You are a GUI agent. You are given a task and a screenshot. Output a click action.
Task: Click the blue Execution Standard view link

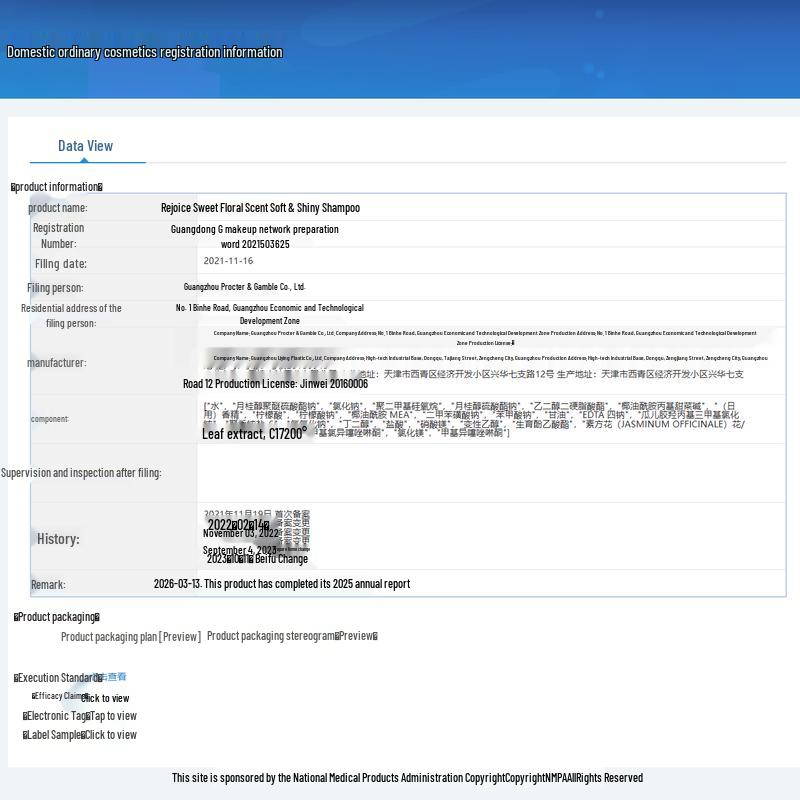114,677
